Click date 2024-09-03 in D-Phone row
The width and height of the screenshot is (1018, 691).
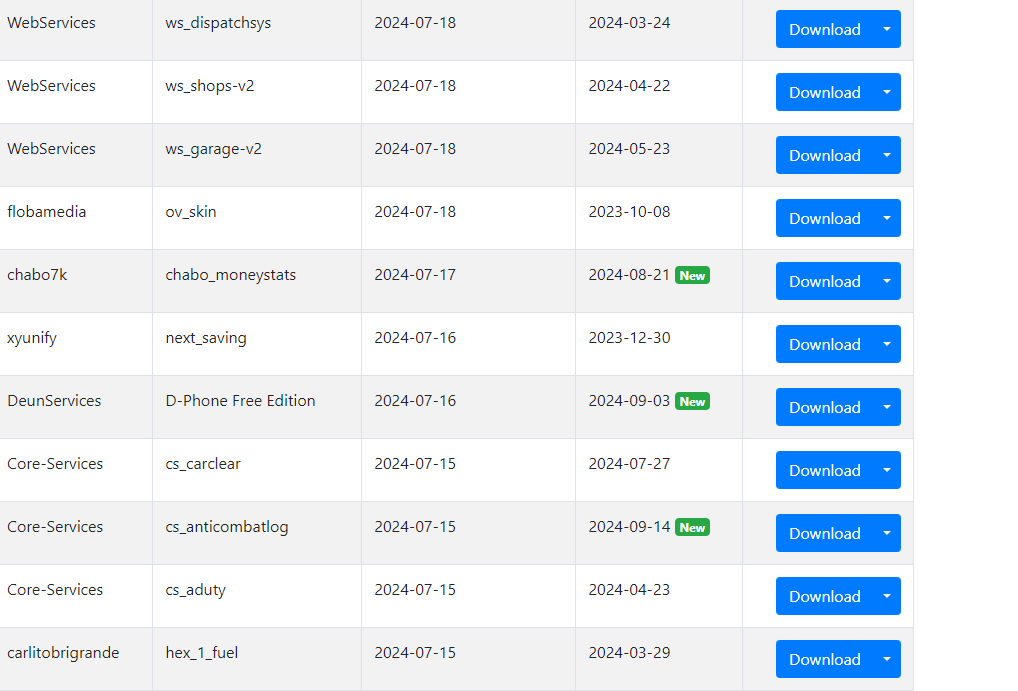(629, 401)
